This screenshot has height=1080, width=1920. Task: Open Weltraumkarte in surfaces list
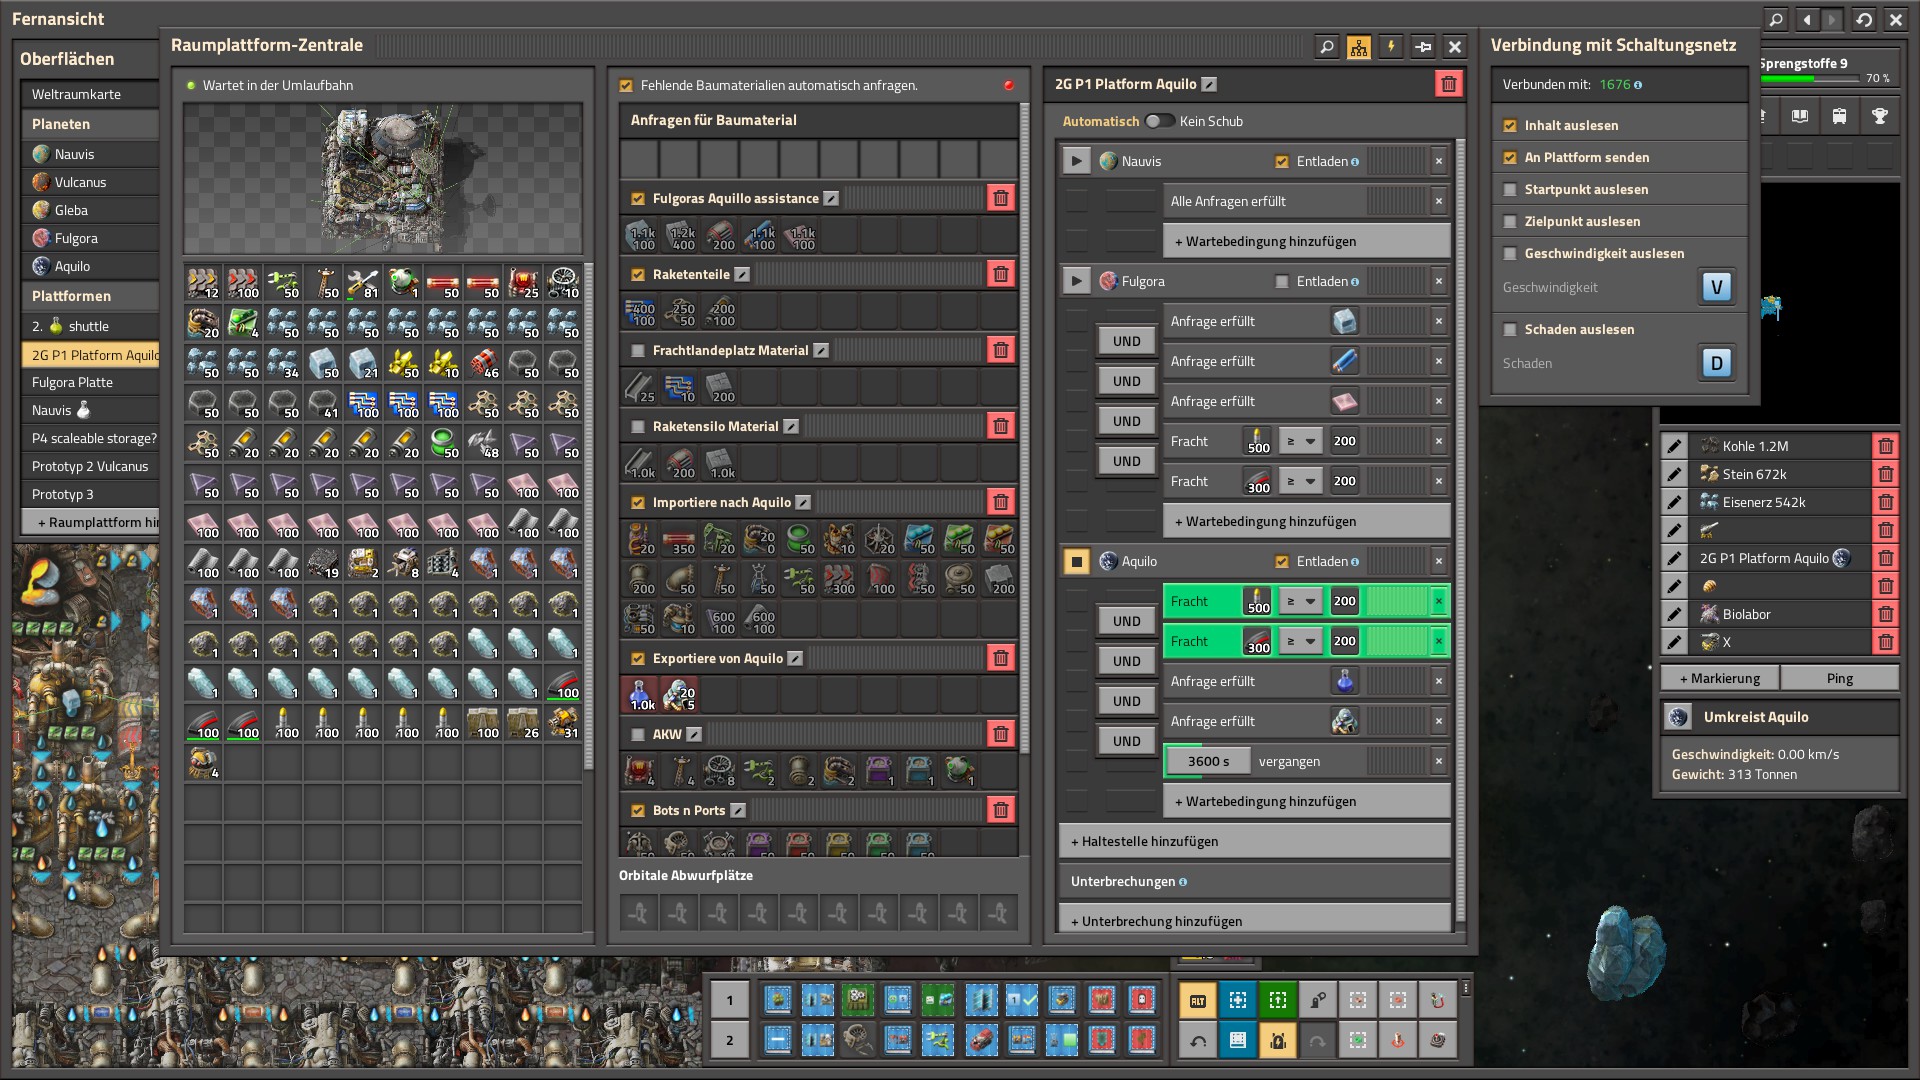click(x=90, y=94)
